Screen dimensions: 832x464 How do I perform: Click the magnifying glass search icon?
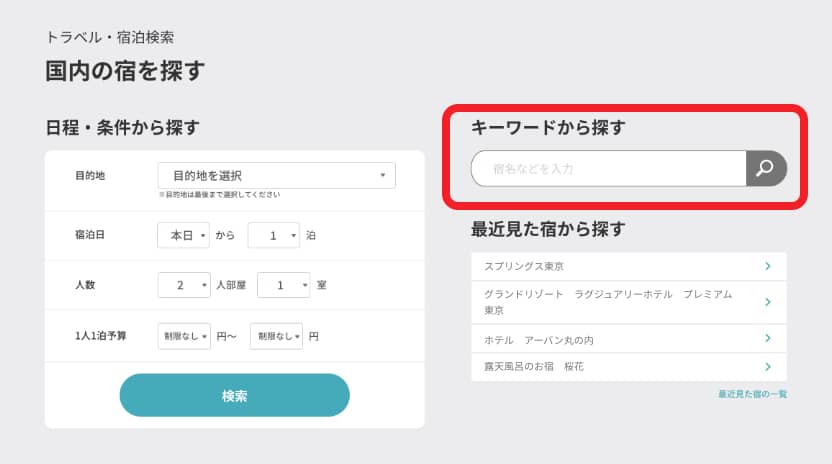point(765,169)
